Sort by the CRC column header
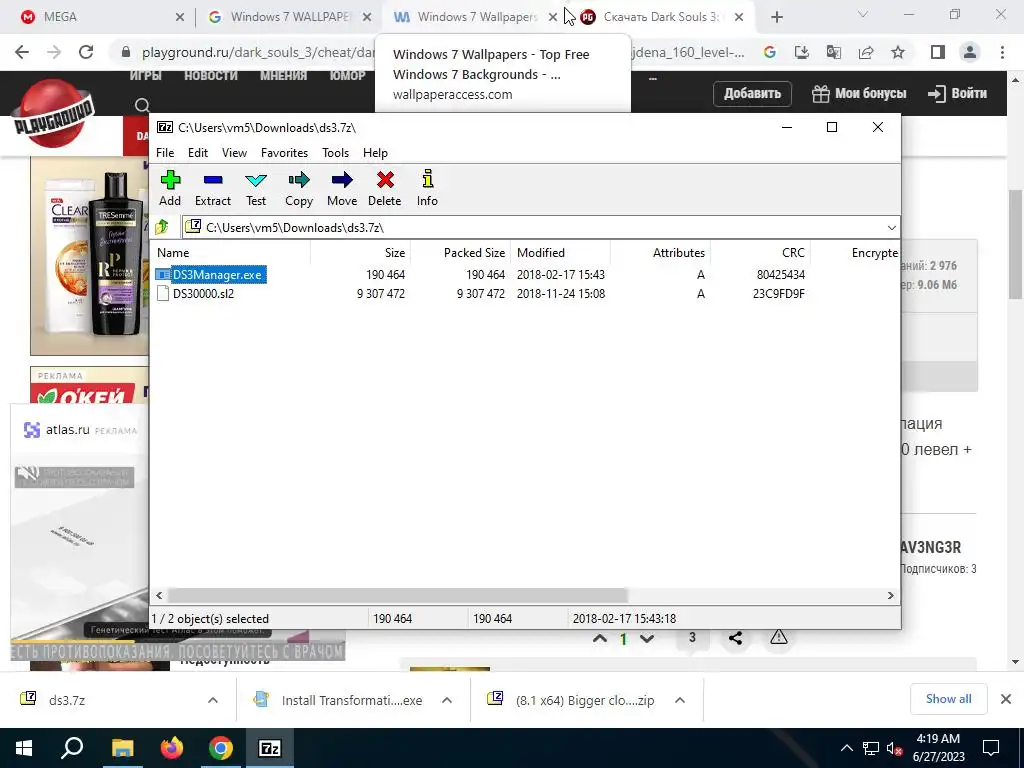The image size is (1024, 768). (x=760, y=253)
